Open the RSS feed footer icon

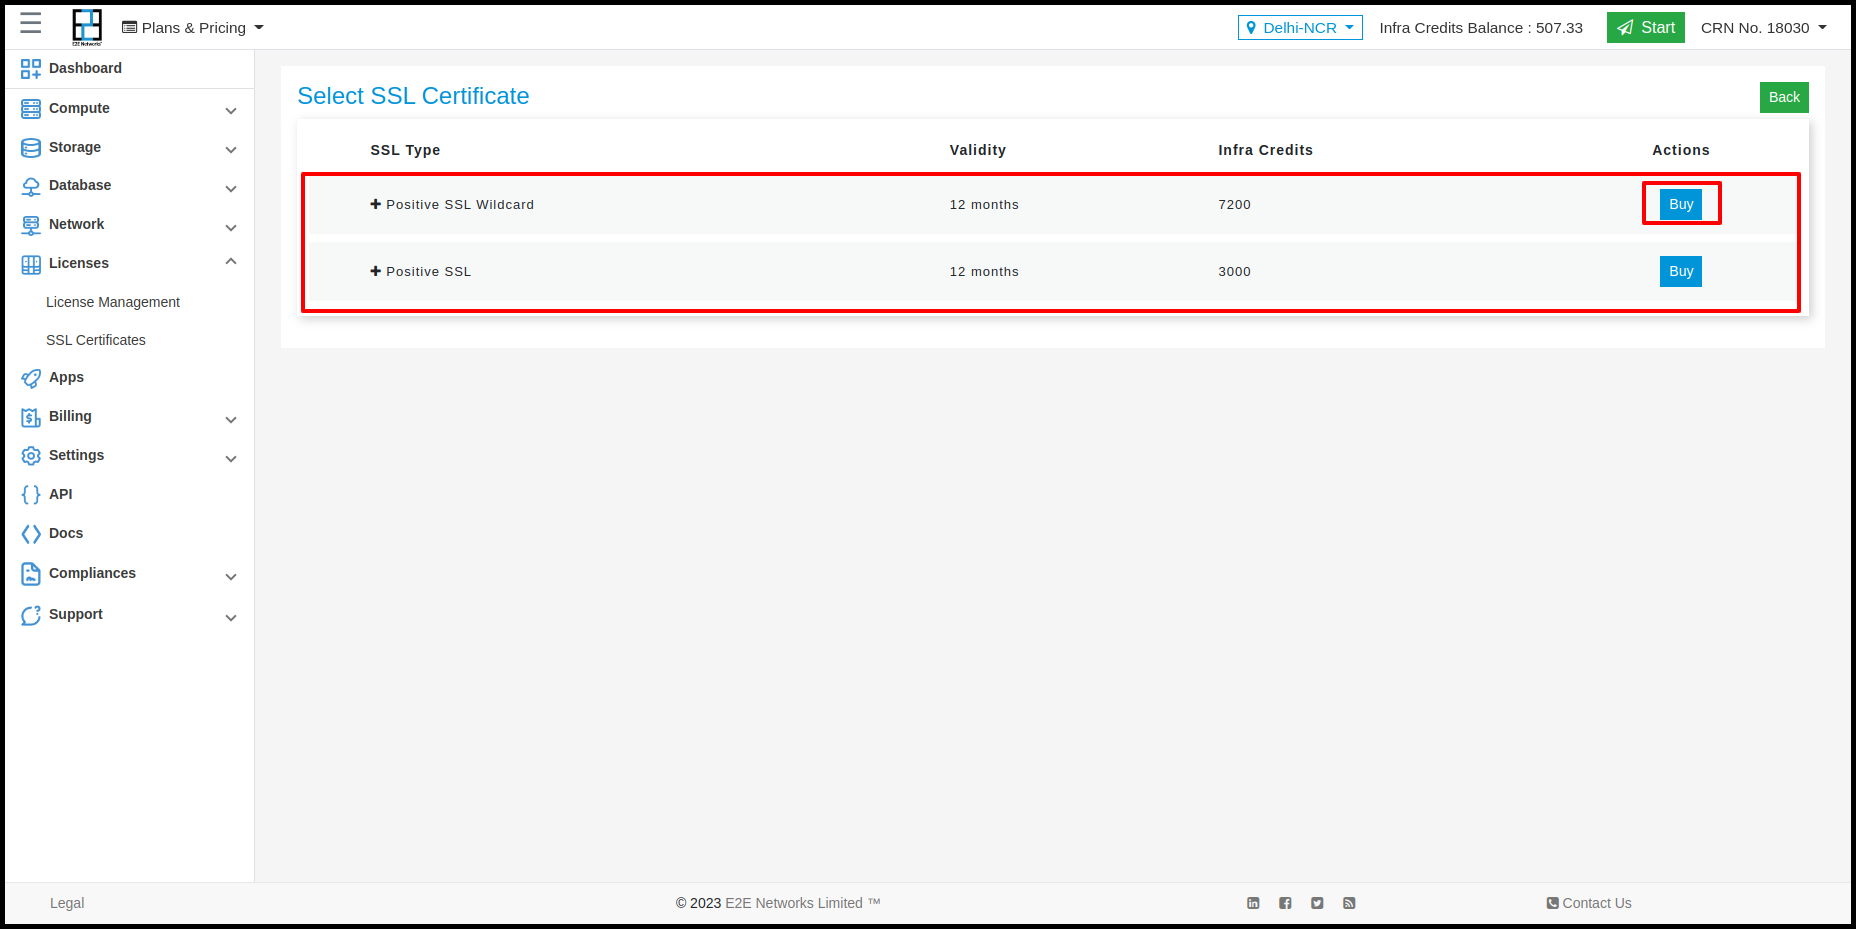pos(1349,903)
